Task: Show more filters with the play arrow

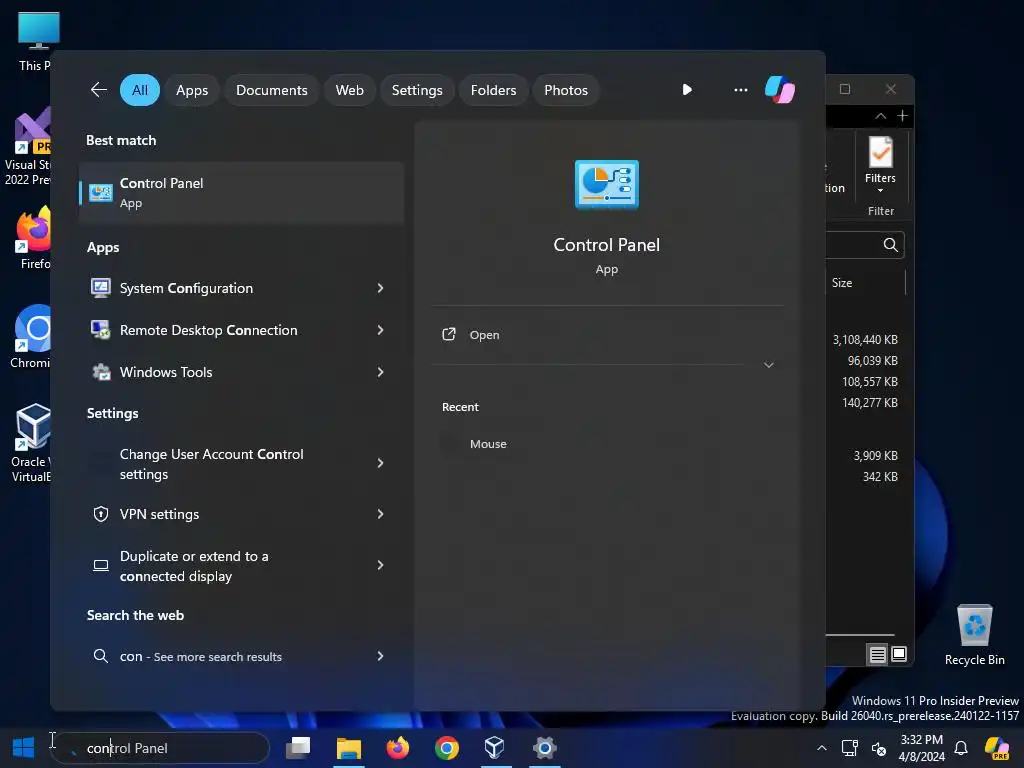Action: tap(687, 89)
